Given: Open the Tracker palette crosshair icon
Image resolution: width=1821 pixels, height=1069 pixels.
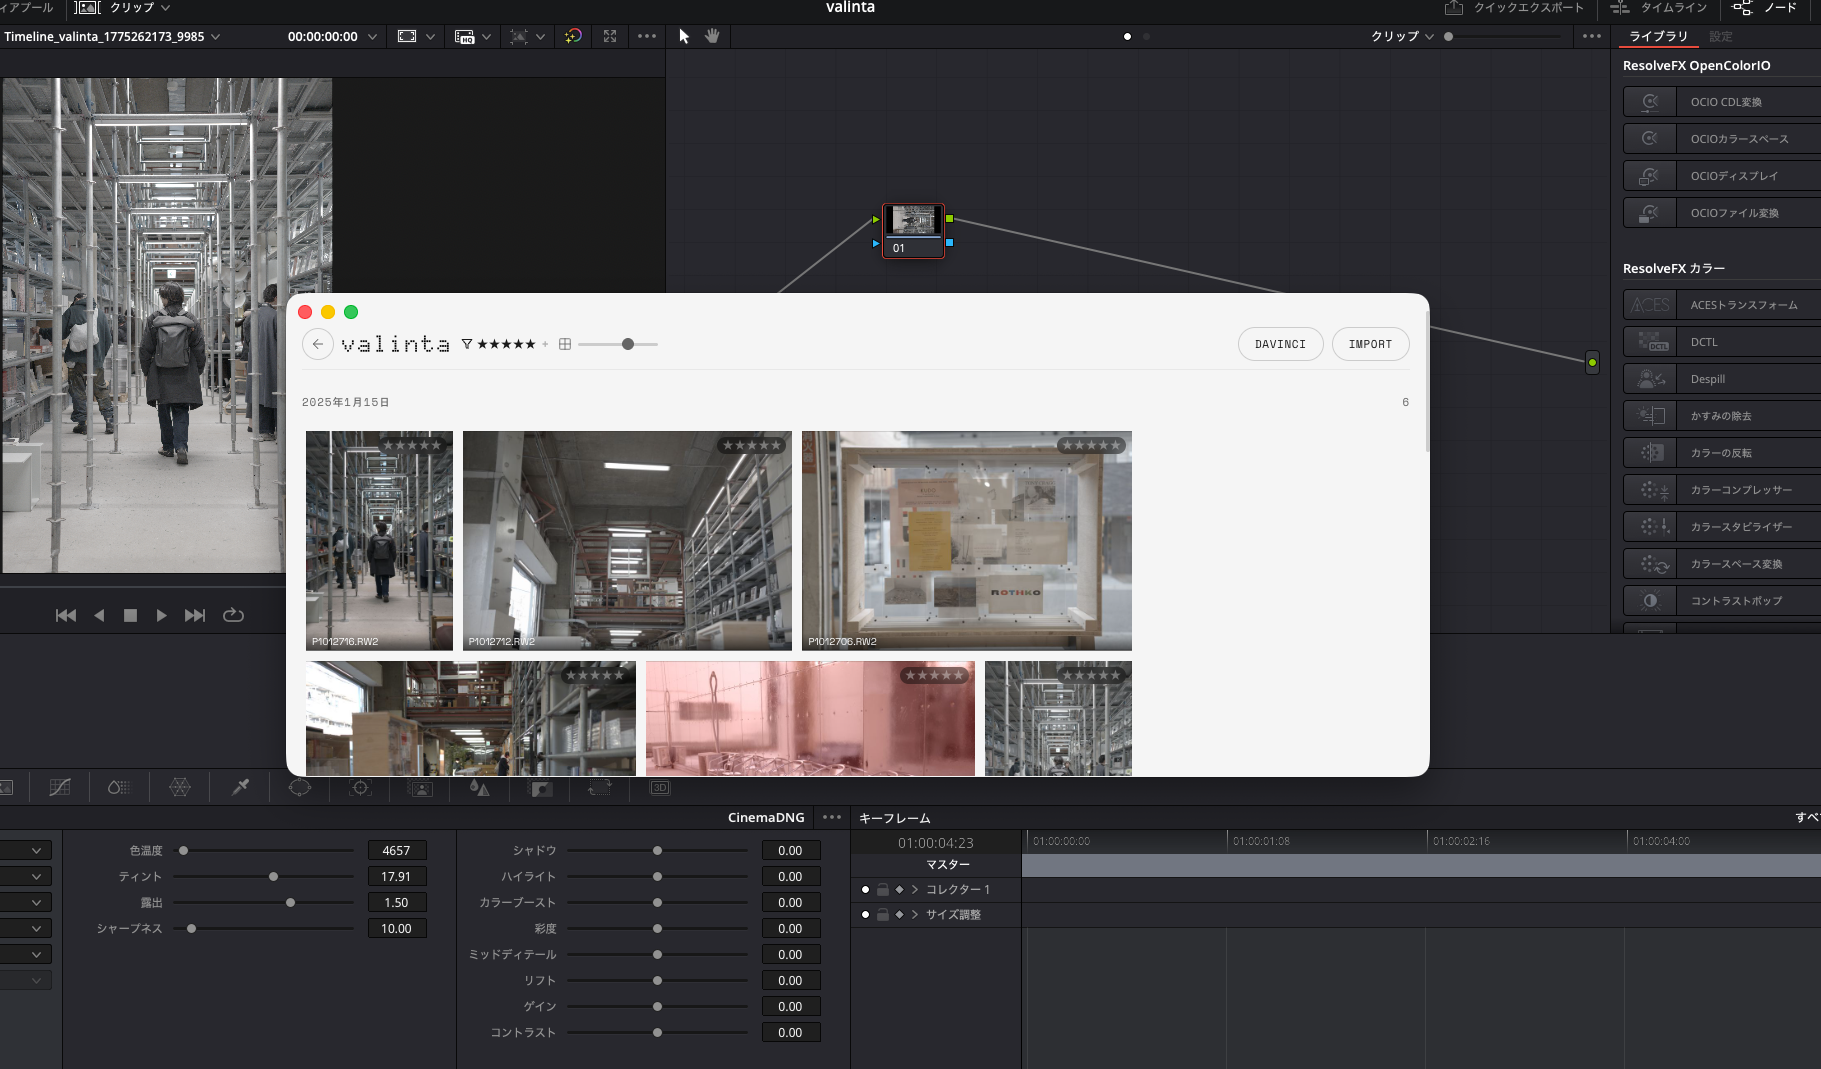Looking at the screenshot, I should point(360,788).
